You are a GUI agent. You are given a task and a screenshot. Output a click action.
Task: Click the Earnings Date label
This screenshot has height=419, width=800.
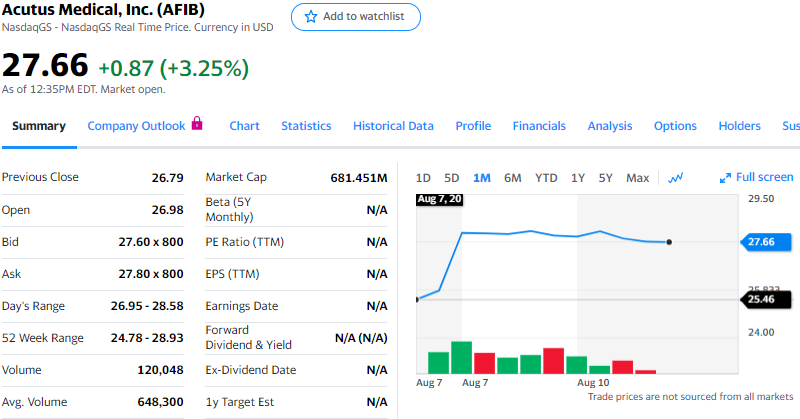pyautogui.click(x=242, y=306)
